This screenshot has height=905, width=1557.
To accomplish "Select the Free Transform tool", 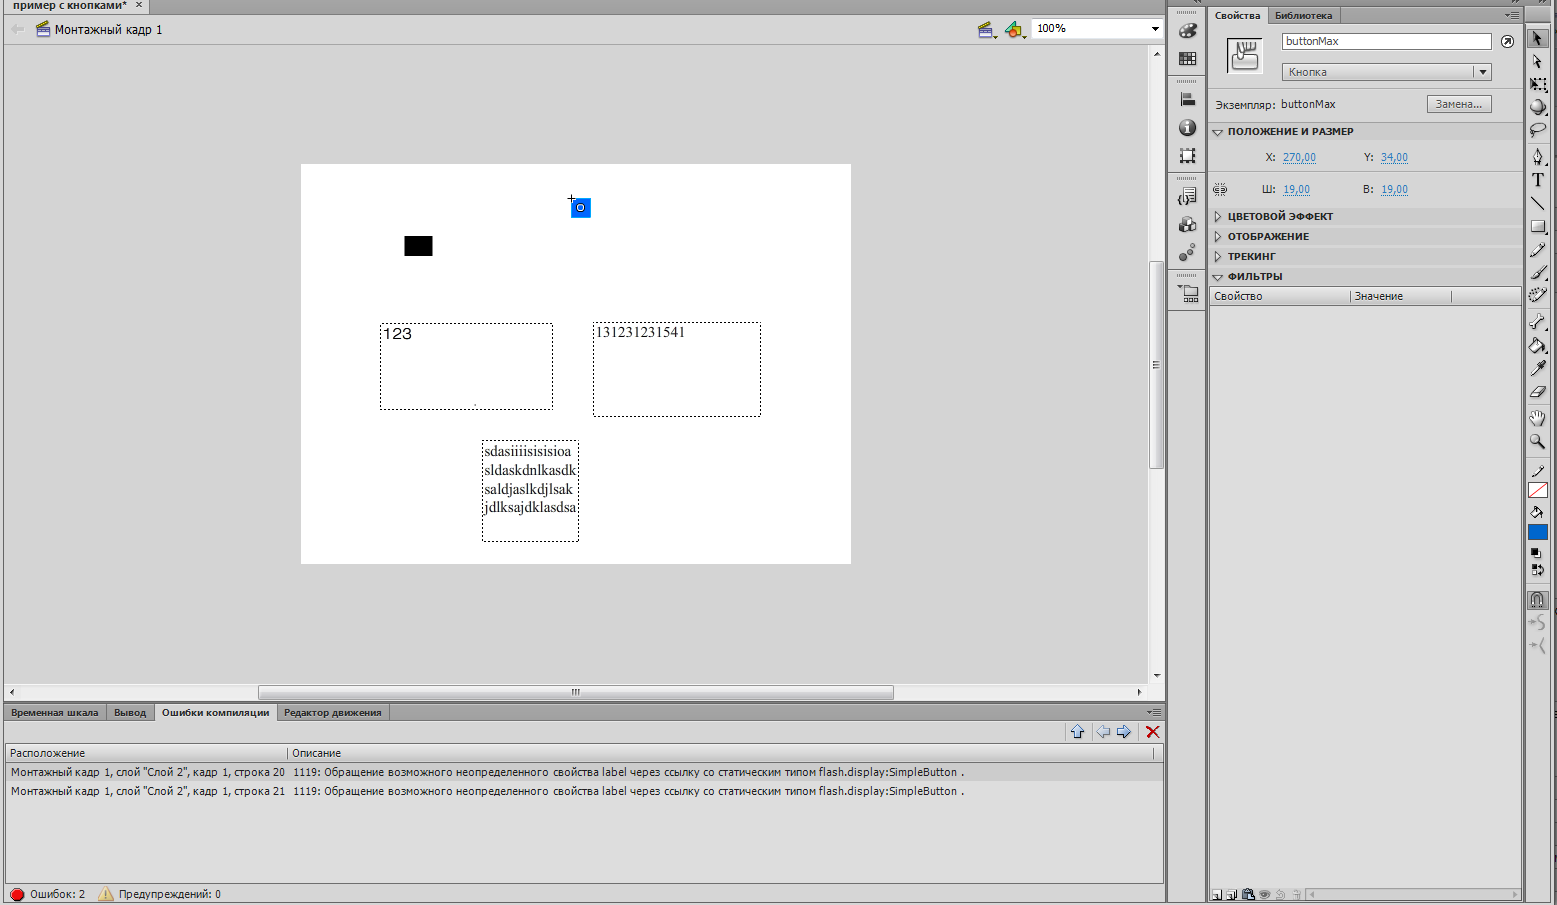I will (x=1538, y=84).
